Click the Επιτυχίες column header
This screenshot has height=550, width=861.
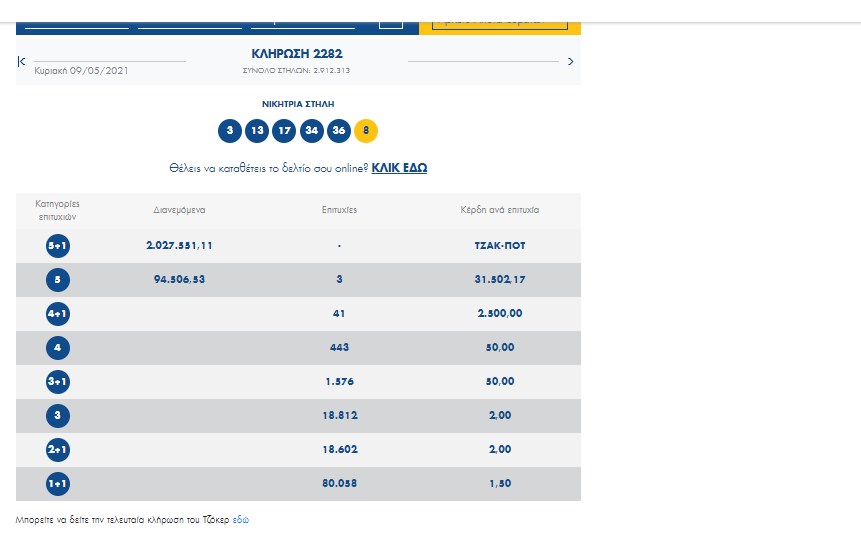339,211
